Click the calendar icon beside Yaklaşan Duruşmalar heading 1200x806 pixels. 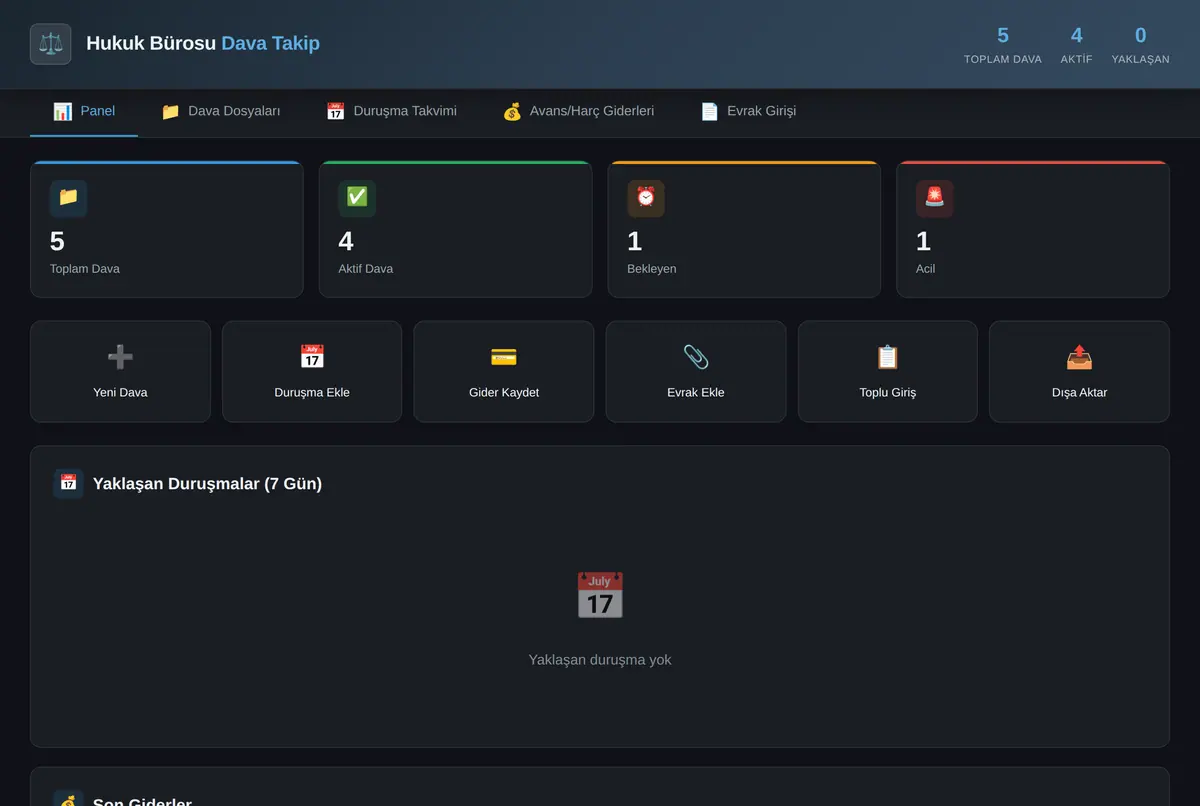[x=68, y=483]
